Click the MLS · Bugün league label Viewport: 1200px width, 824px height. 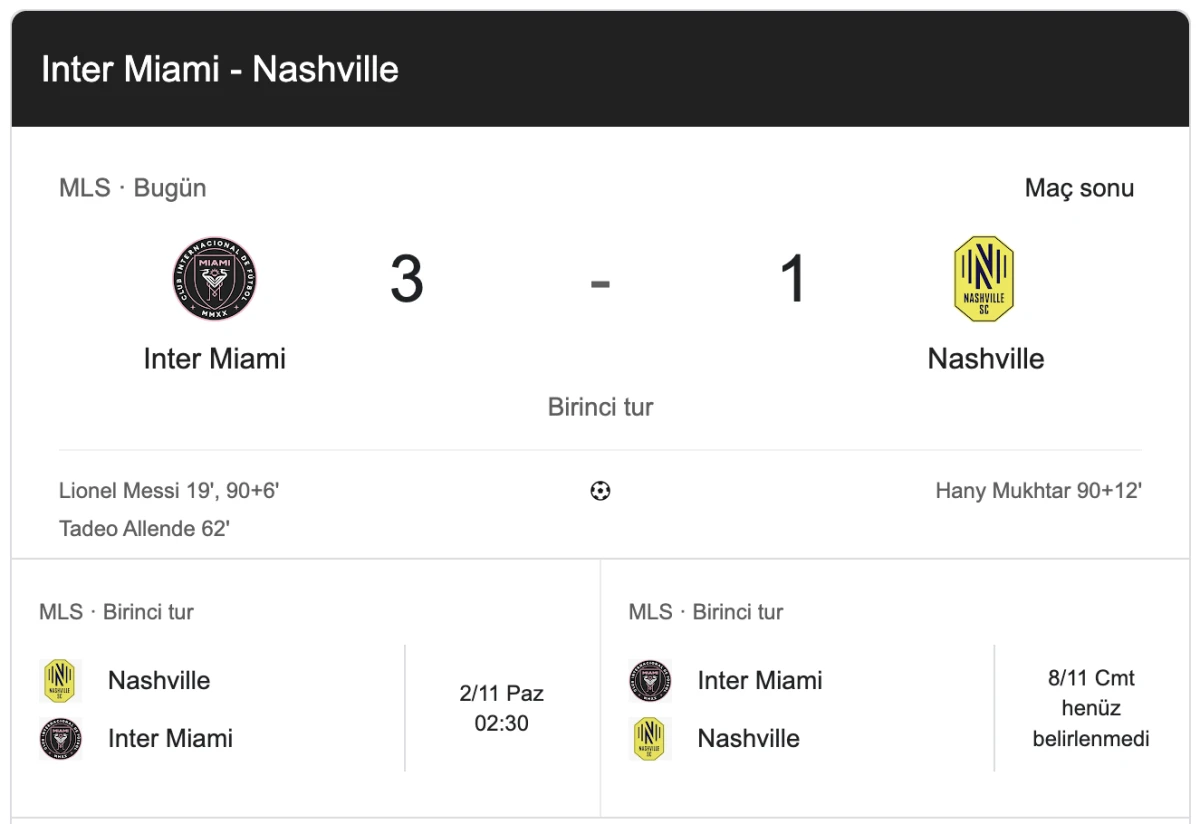(x=133, y=188)
